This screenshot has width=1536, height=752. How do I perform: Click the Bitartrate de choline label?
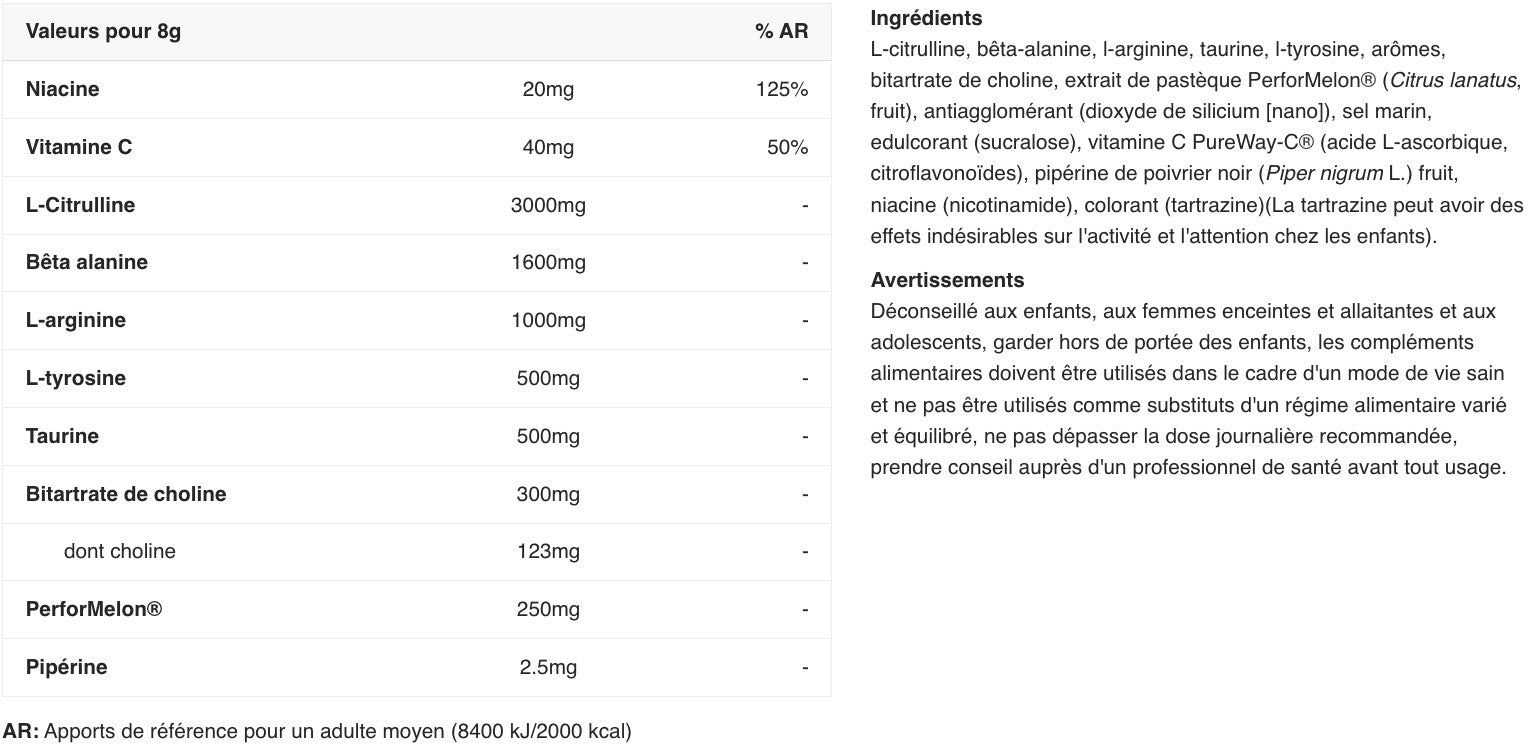tap(126, 494)
